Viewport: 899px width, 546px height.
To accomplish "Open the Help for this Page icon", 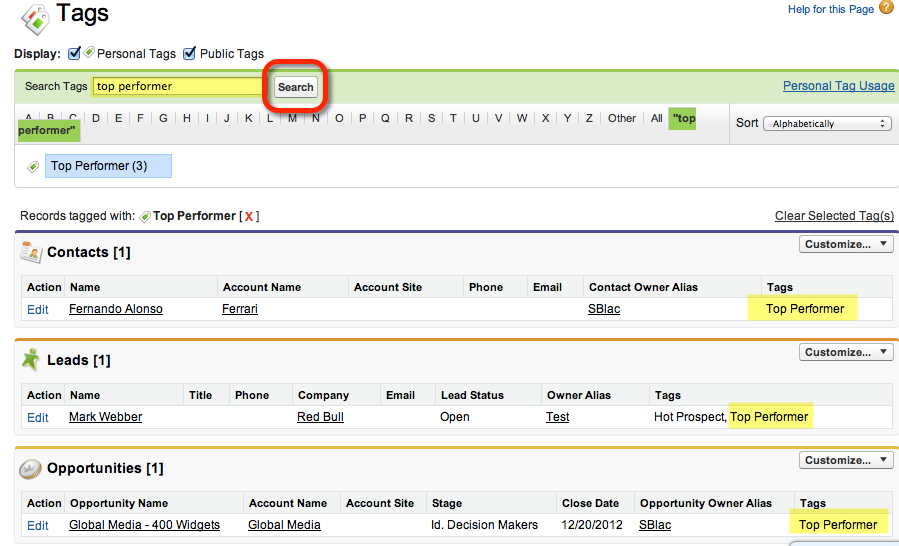I will [x=886, y=7].
